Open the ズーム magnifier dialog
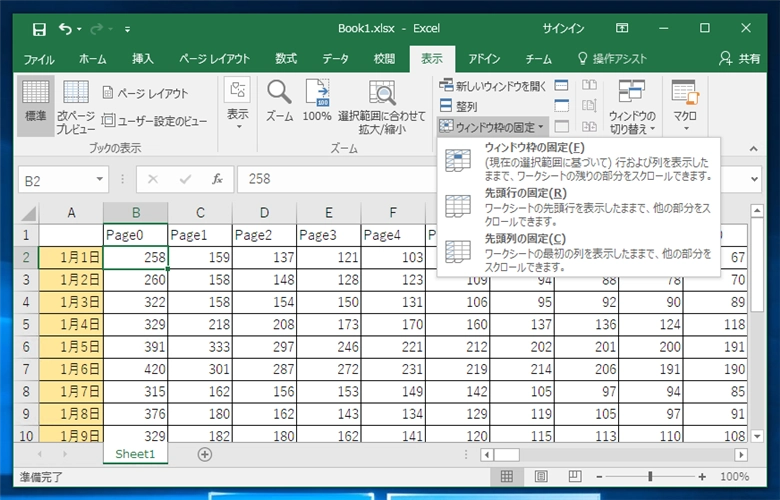The width and height of the screenshot is (780, 500). (279, 101)
